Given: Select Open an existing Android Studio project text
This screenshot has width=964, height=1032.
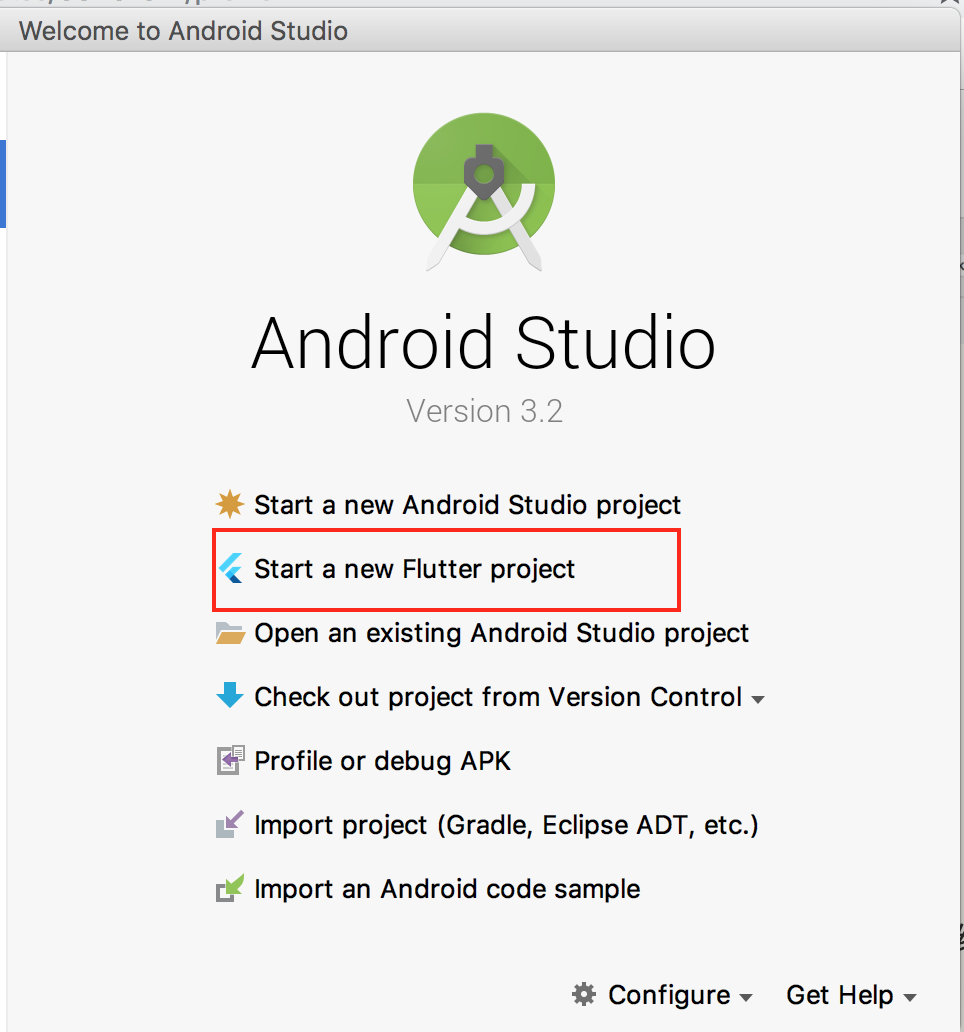Looking at the screenshot, I should [501, 633].
